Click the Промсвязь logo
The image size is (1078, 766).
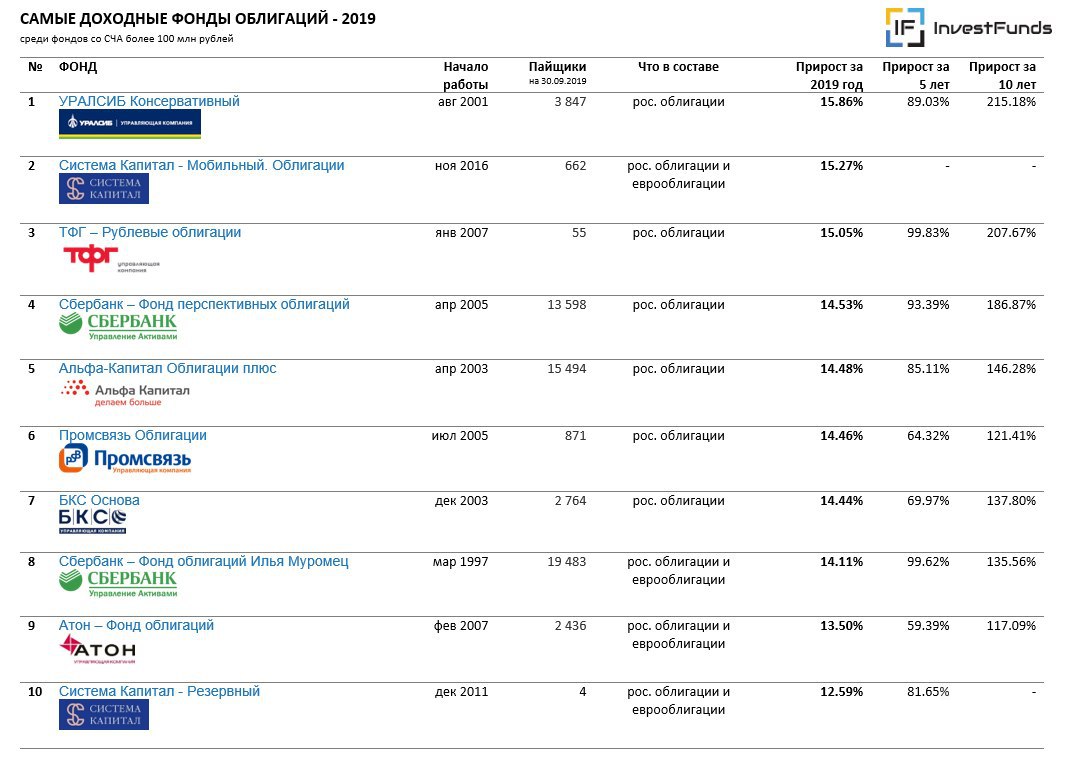[x=125, y=459]
